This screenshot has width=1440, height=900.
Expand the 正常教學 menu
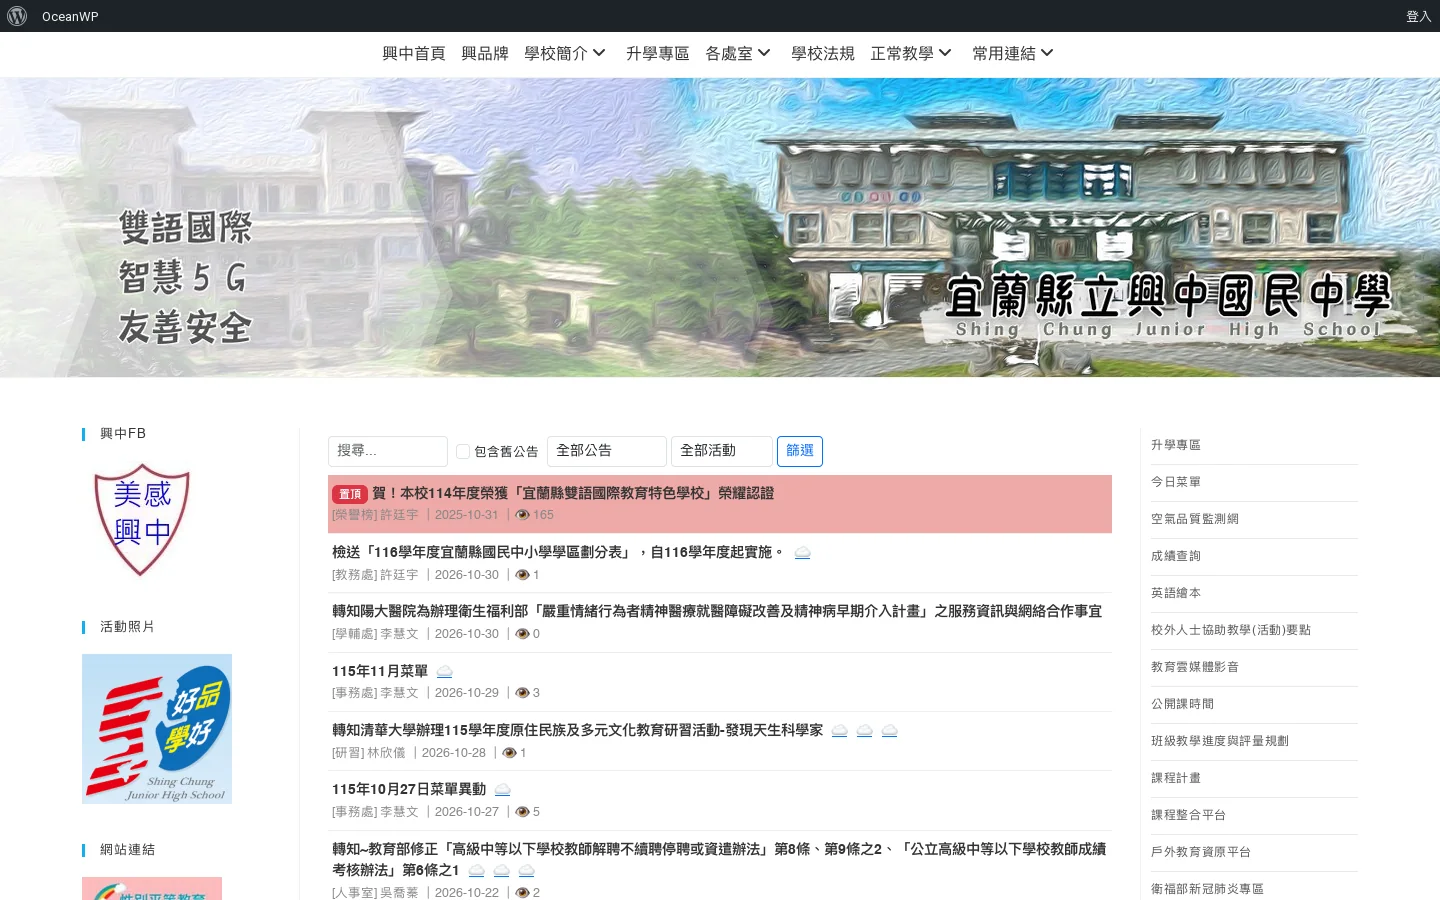coord(911,54)
